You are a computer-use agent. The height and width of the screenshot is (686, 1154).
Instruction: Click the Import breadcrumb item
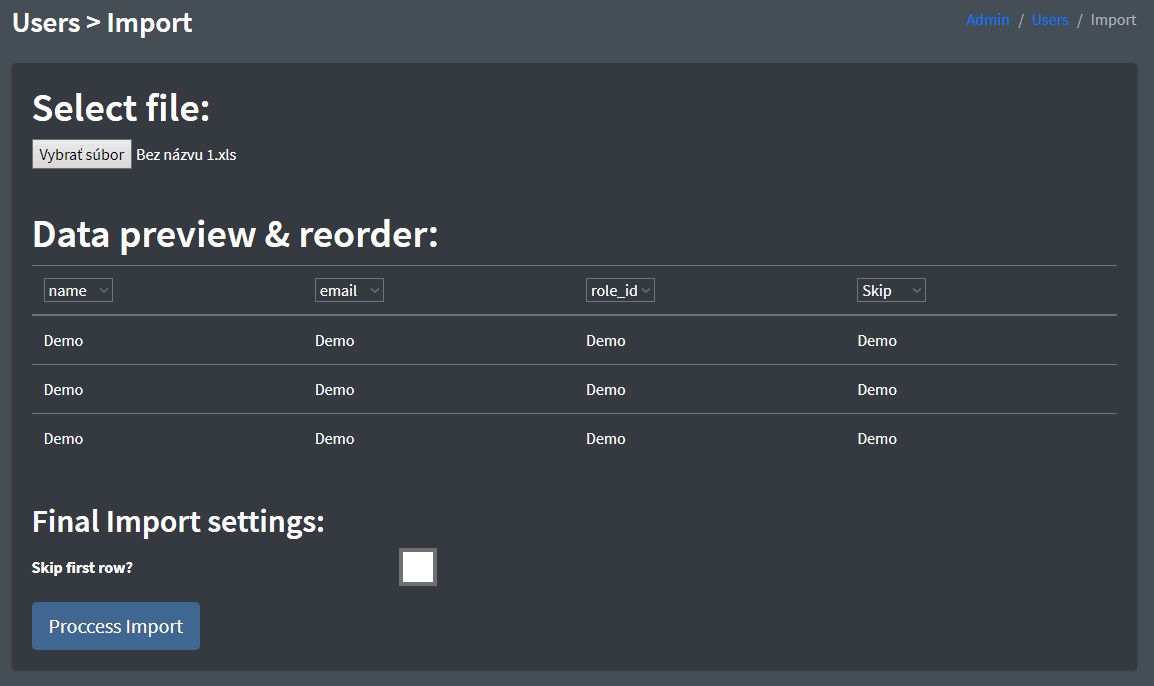[1113, 20]
